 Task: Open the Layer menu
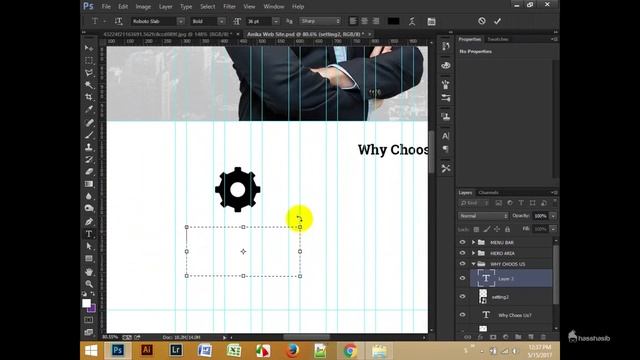pyautogui.click(x=165, y=7)
